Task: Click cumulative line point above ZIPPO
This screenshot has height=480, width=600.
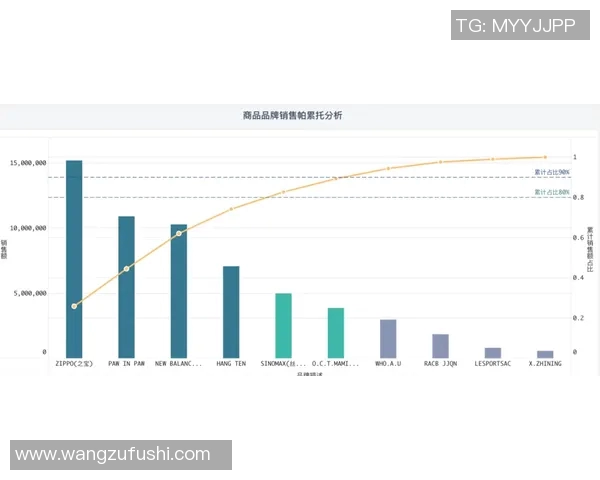Action: click(74, 306)
